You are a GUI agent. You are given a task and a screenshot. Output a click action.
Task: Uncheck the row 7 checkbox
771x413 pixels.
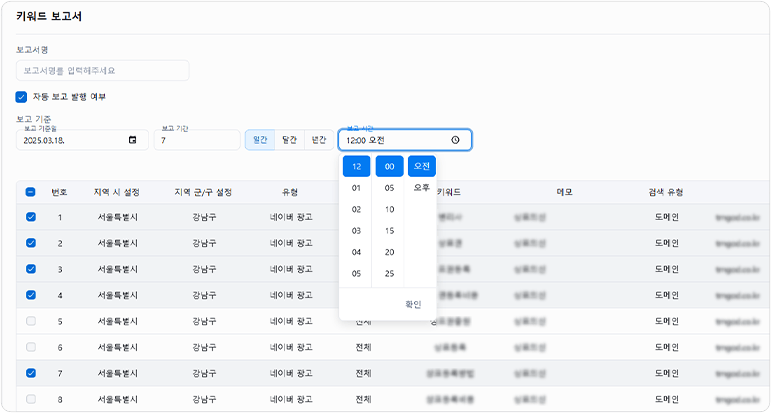(x=30, y=373)
